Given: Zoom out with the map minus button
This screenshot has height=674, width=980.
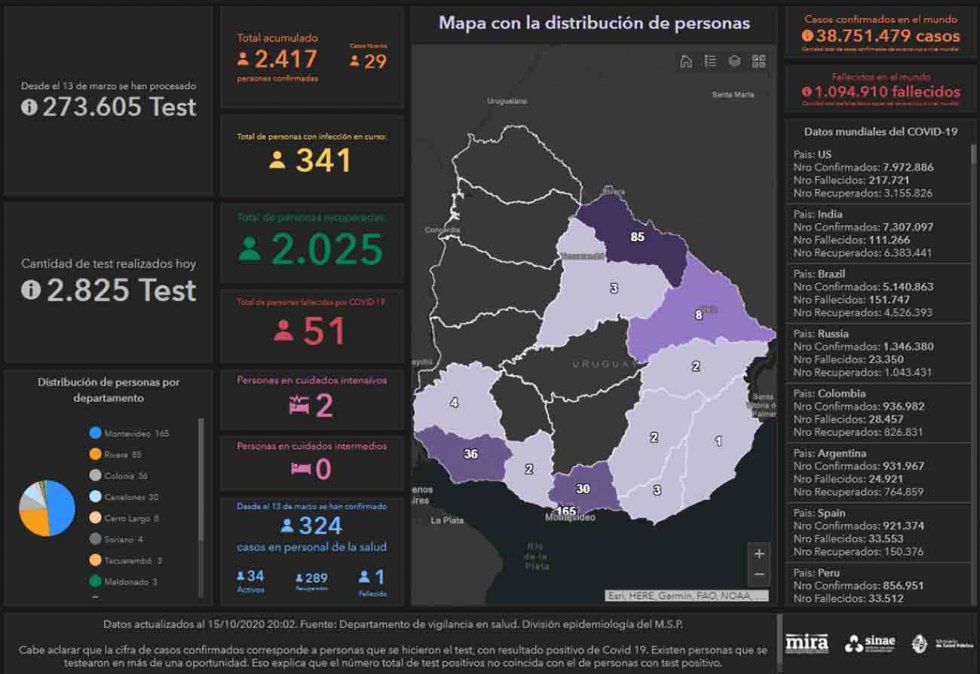Looking at the screenshot, I should coord(759,575).
